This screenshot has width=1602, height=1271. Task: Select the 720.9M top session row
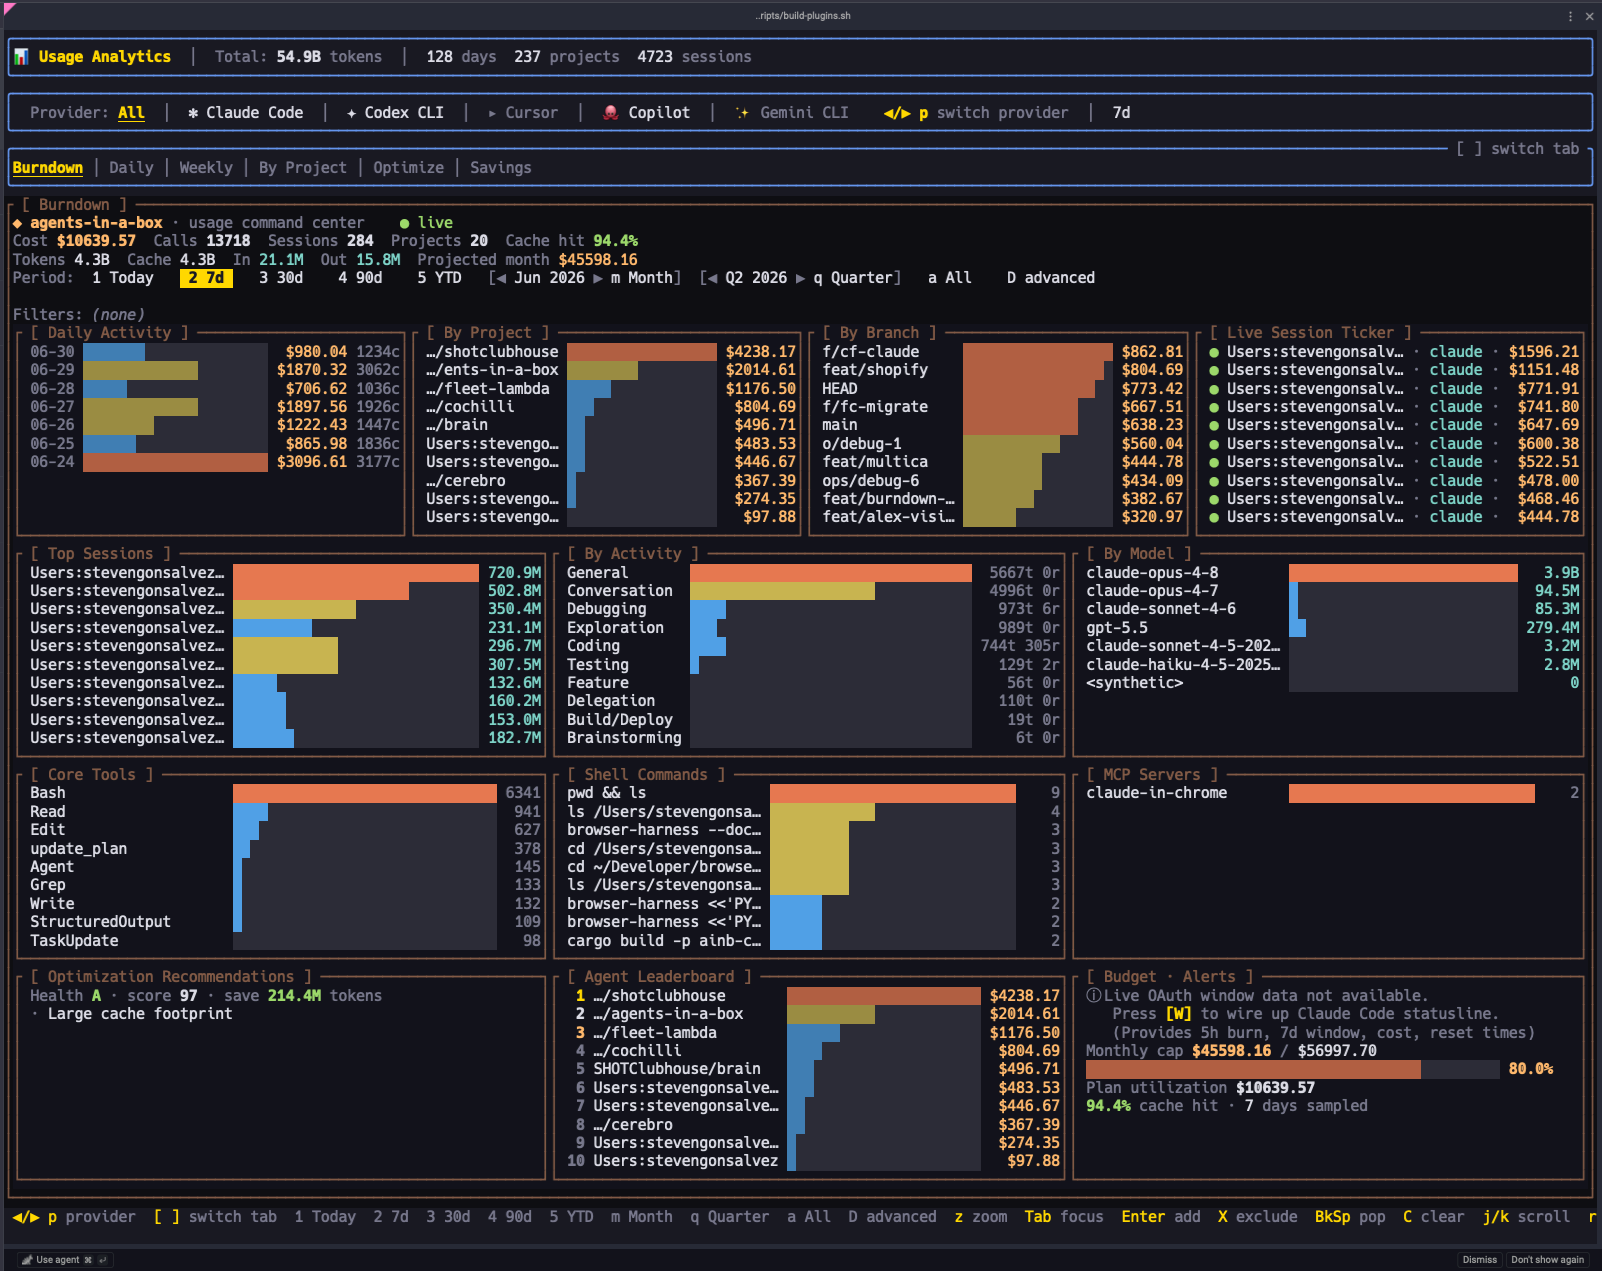(285, 573)
